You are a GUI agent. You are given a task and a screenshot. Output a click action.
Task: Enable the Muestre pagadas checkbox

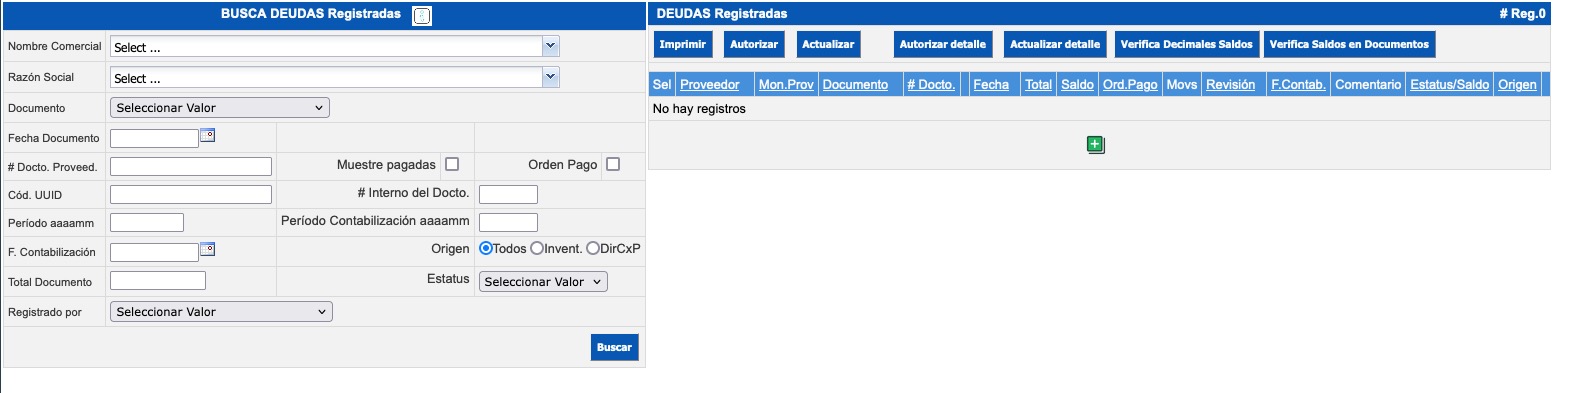click(x=452, y=164)
